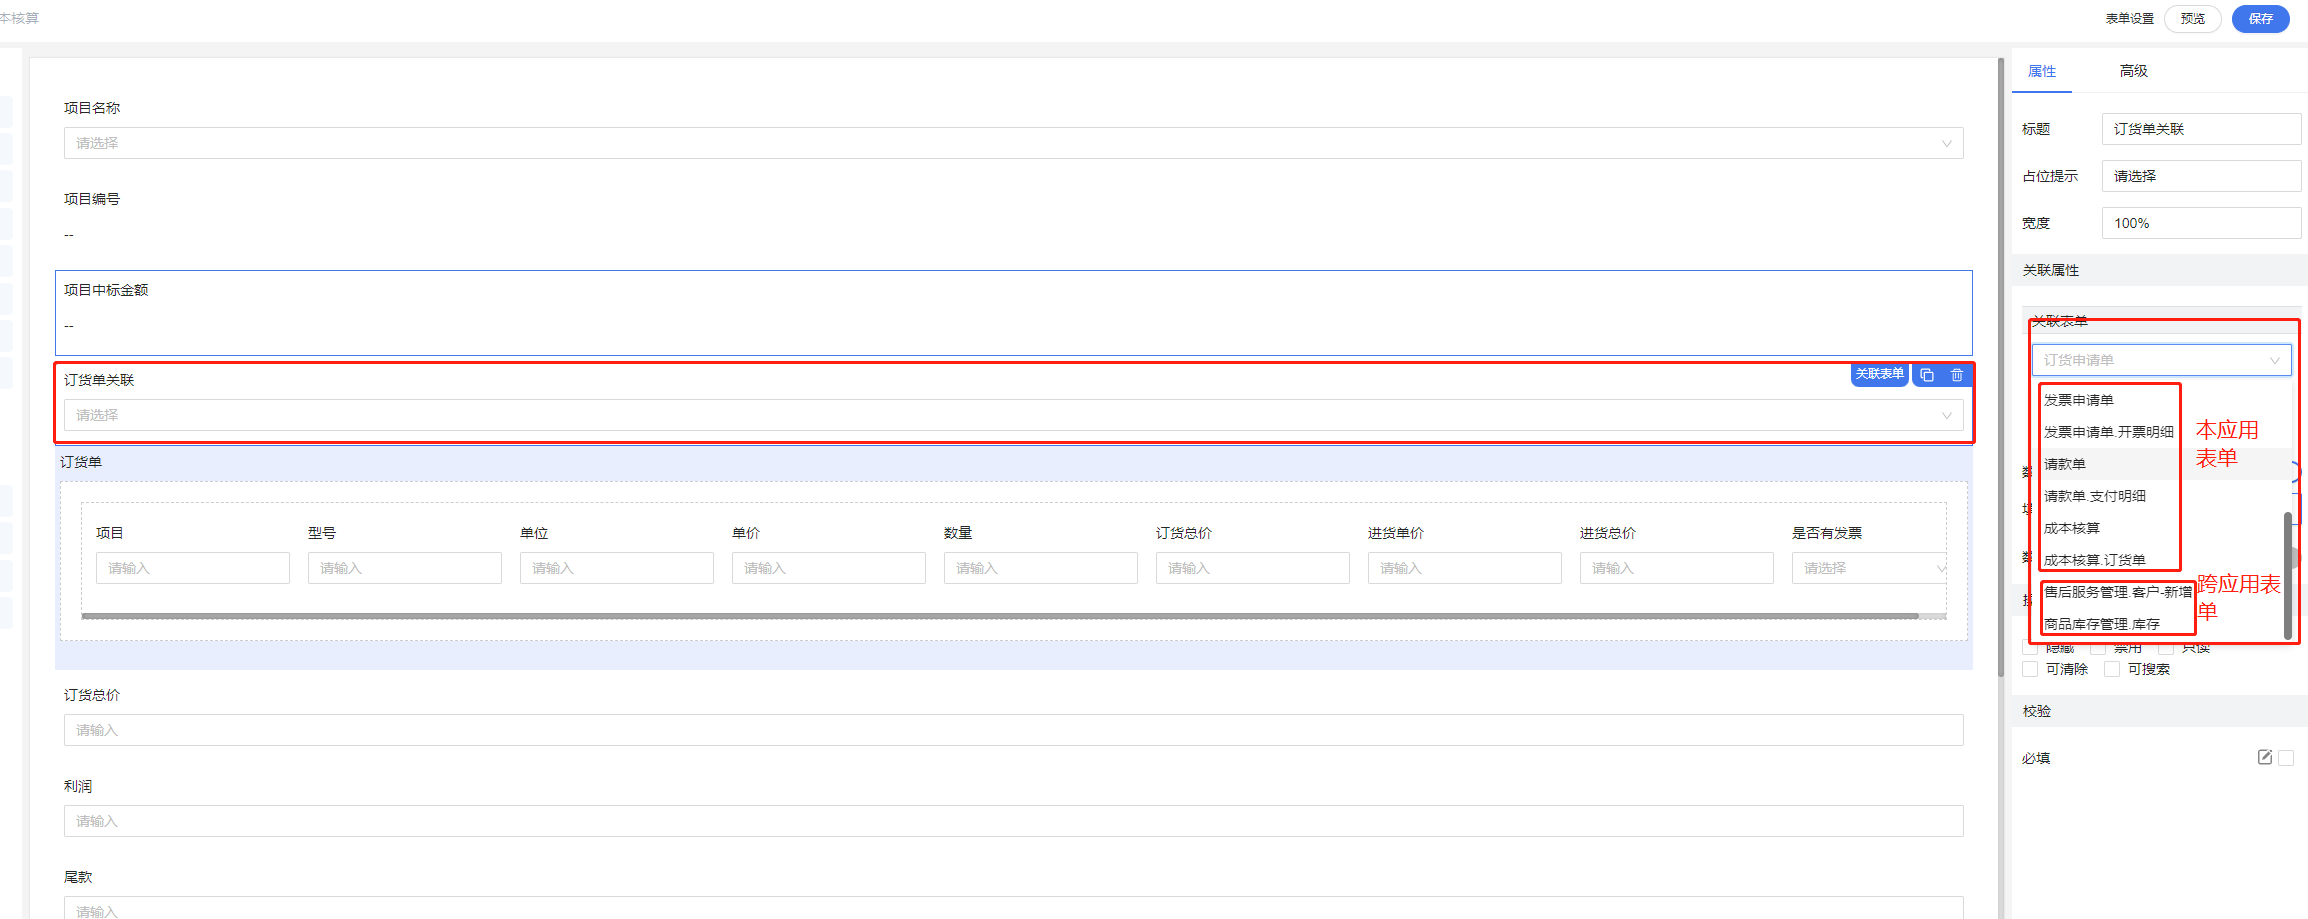
Task: Open the 项目名称 select dropdown
Action: tap(1013, 143)
